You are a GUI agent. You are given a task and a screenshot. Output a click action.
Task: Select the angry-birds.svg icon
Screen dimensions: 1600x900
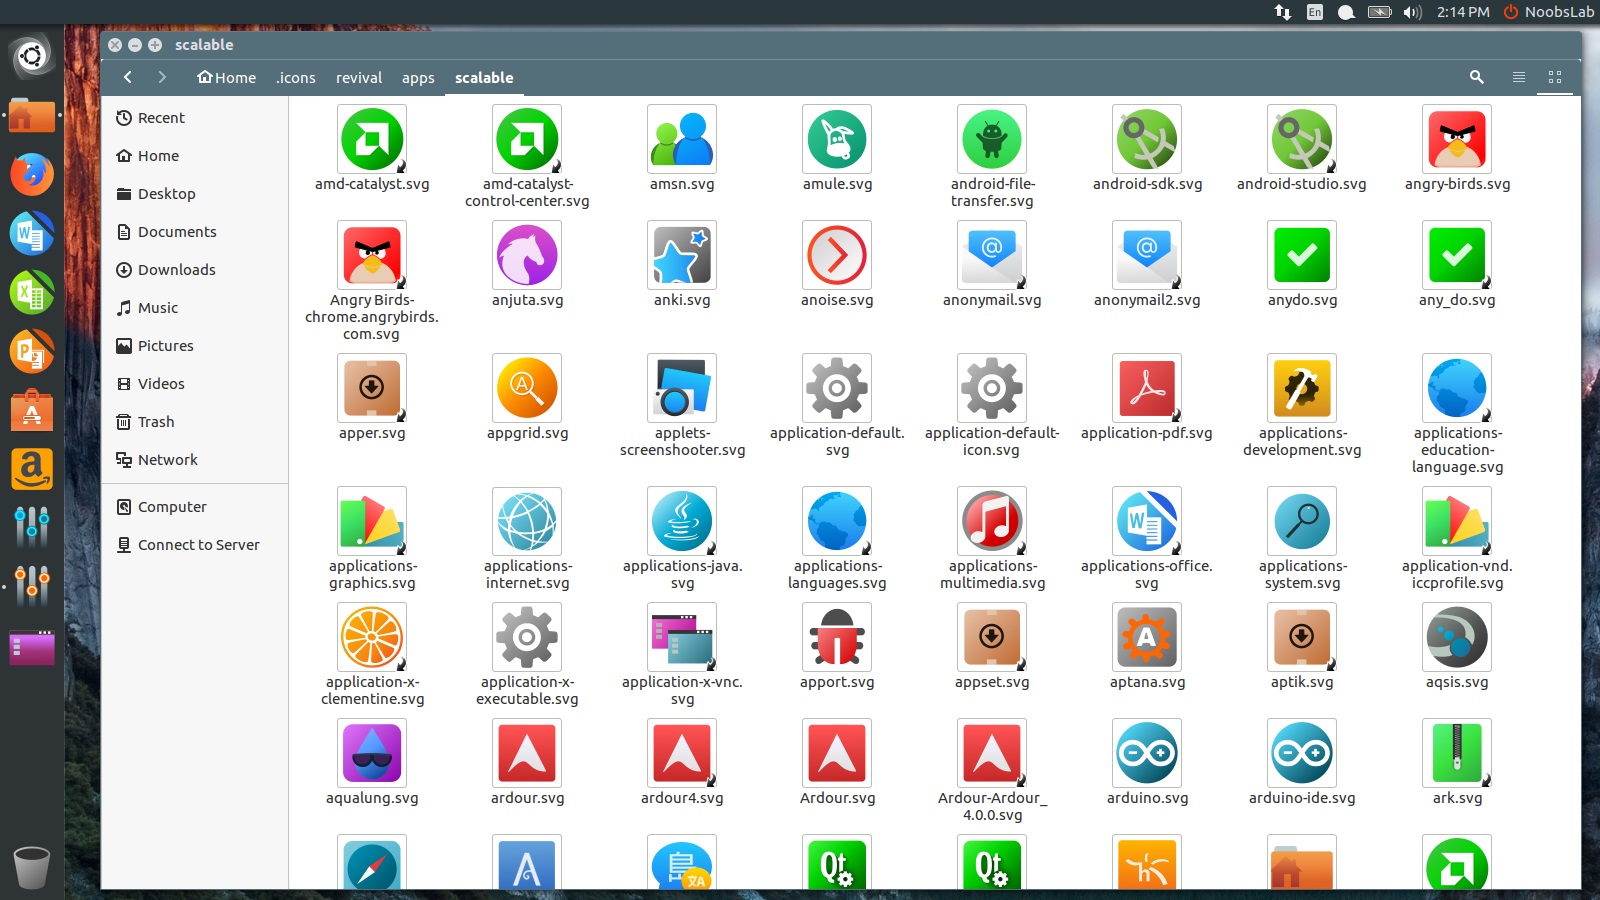[x=1457, y=139]
